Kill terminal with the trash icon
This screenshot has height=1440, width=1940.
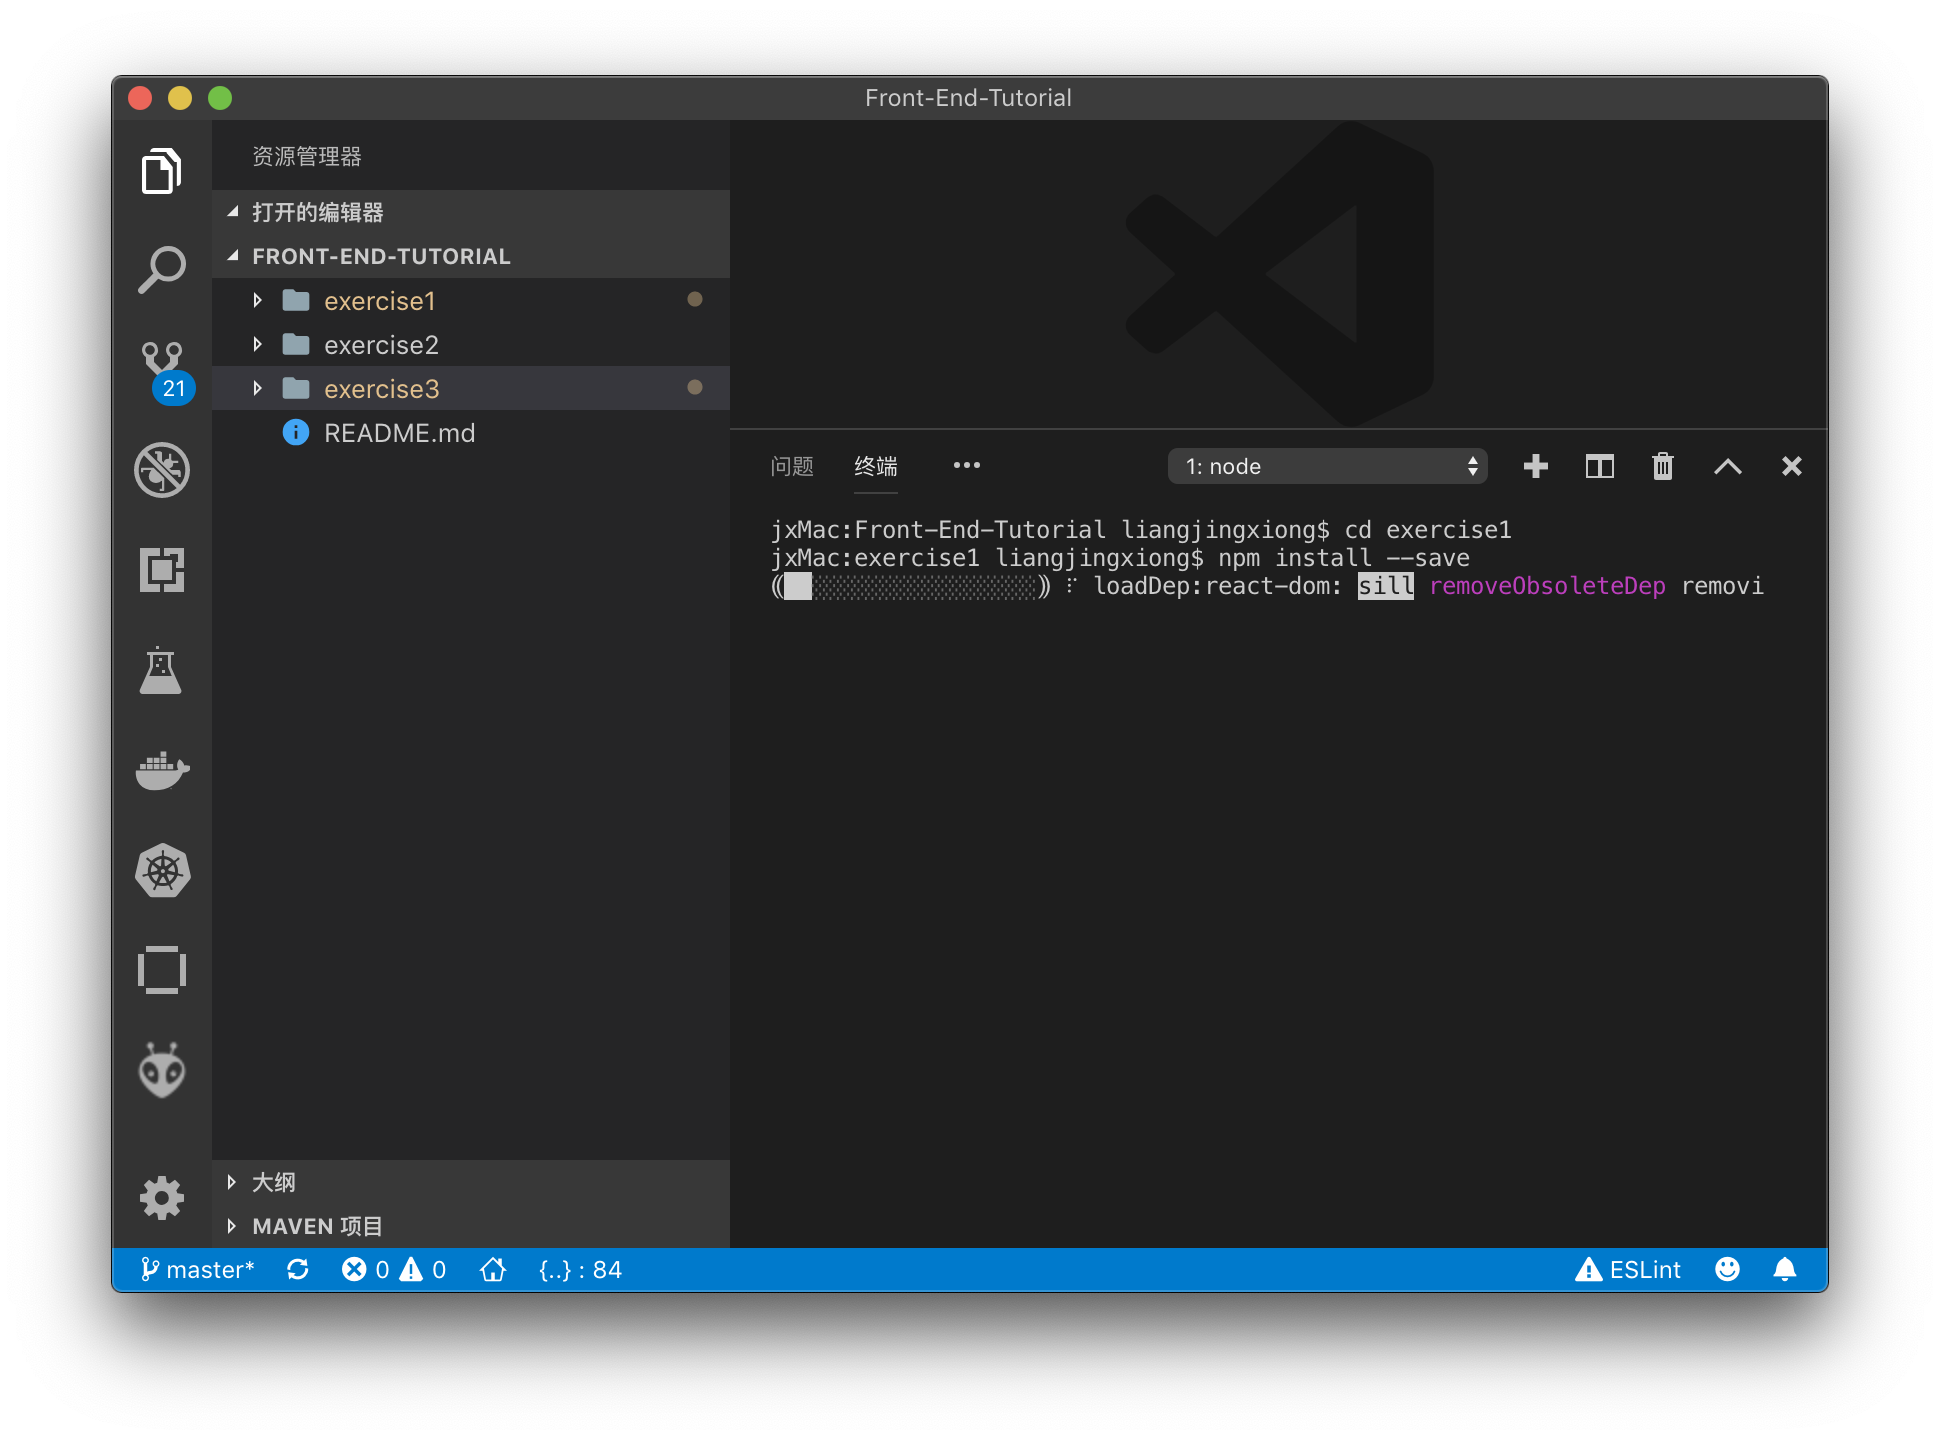(x=1662, y=466)
